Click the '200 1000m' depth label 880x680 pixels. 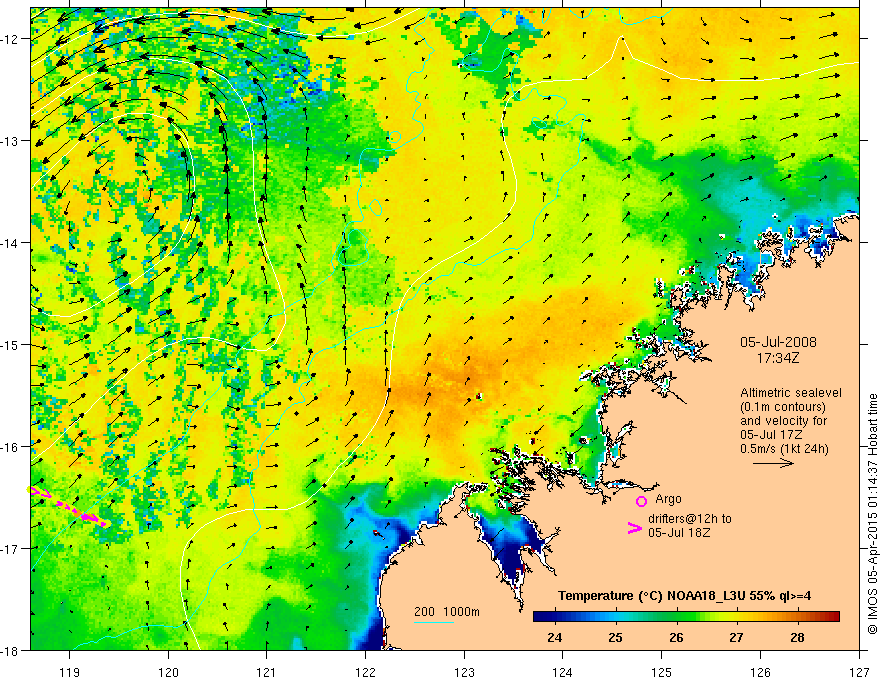point(447,612)
